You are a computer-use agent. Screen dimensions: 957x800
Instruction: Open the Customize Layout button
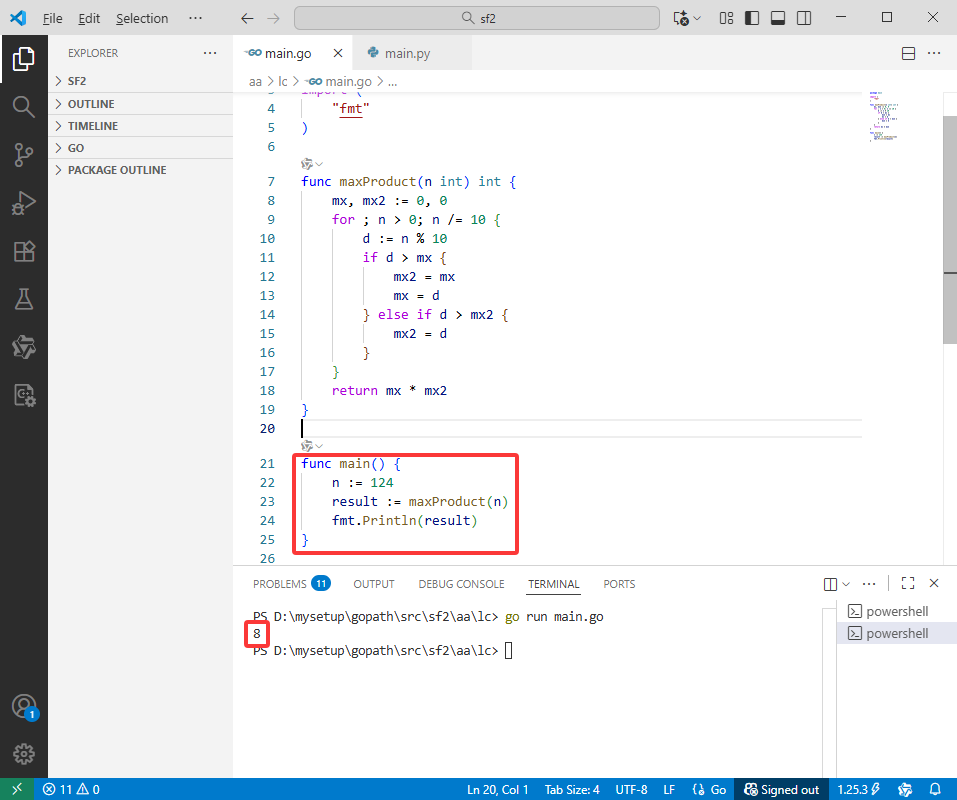[x=726, y=18]
